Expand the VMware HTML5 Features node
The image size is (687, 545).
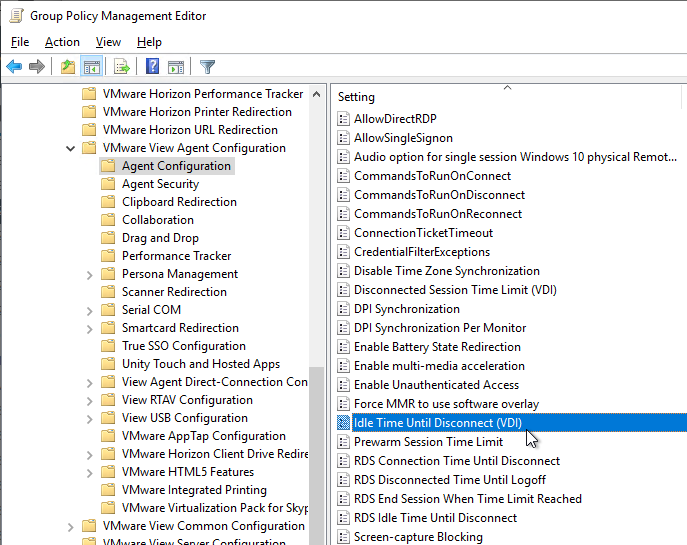click(x=89, y=473)
